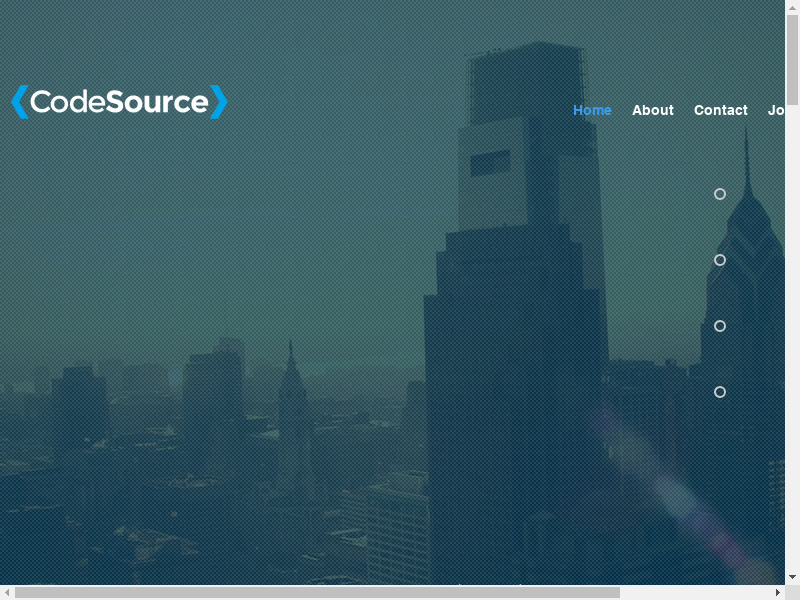
Task: Click the left blue bracket of the logo
Action: point(19,102)
